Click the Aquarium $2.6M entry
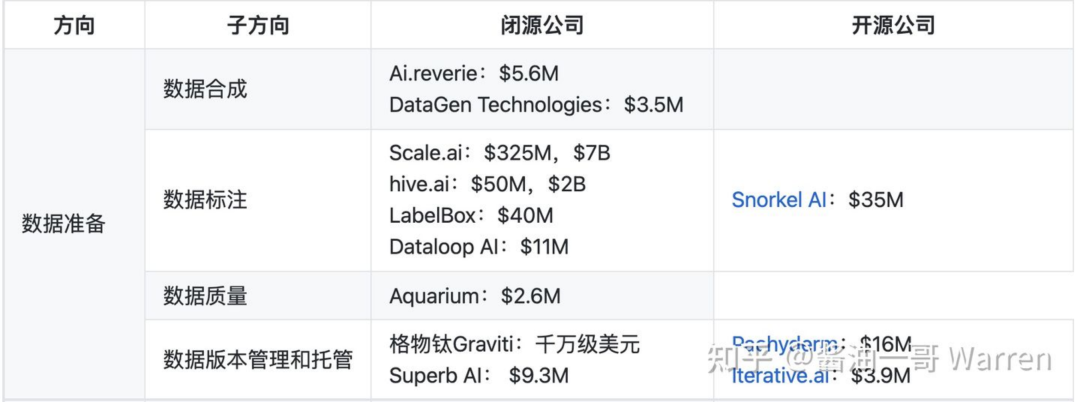Screen dimensions: 1080x402 pos(475,296)
